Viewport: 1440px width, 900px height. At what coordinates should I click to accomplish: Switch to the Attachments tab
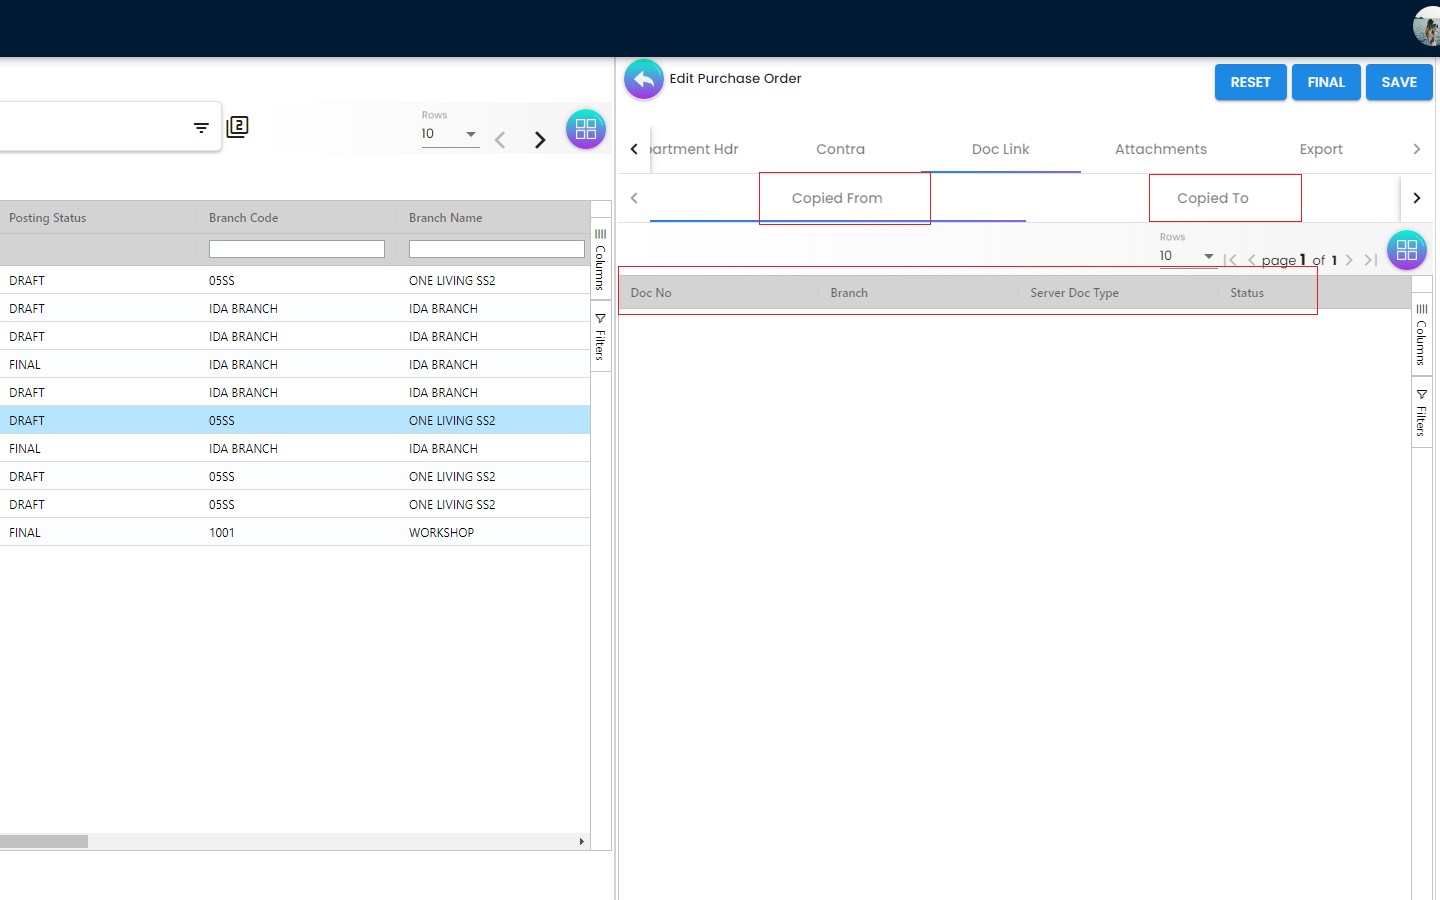click(1160, 149)
